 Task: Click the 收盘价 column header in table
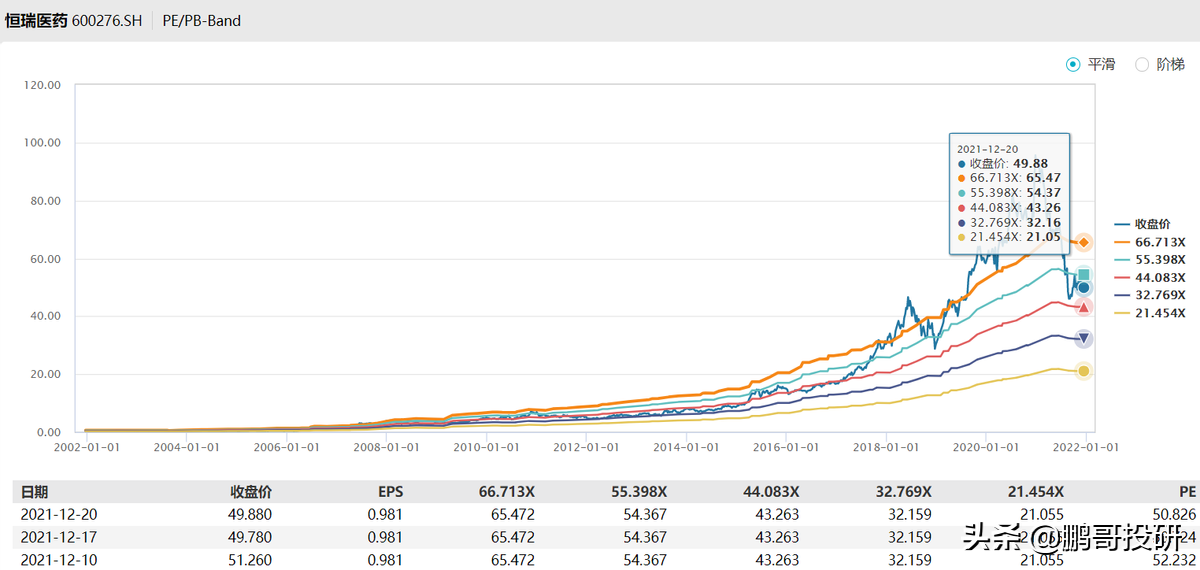pos(251,492)
